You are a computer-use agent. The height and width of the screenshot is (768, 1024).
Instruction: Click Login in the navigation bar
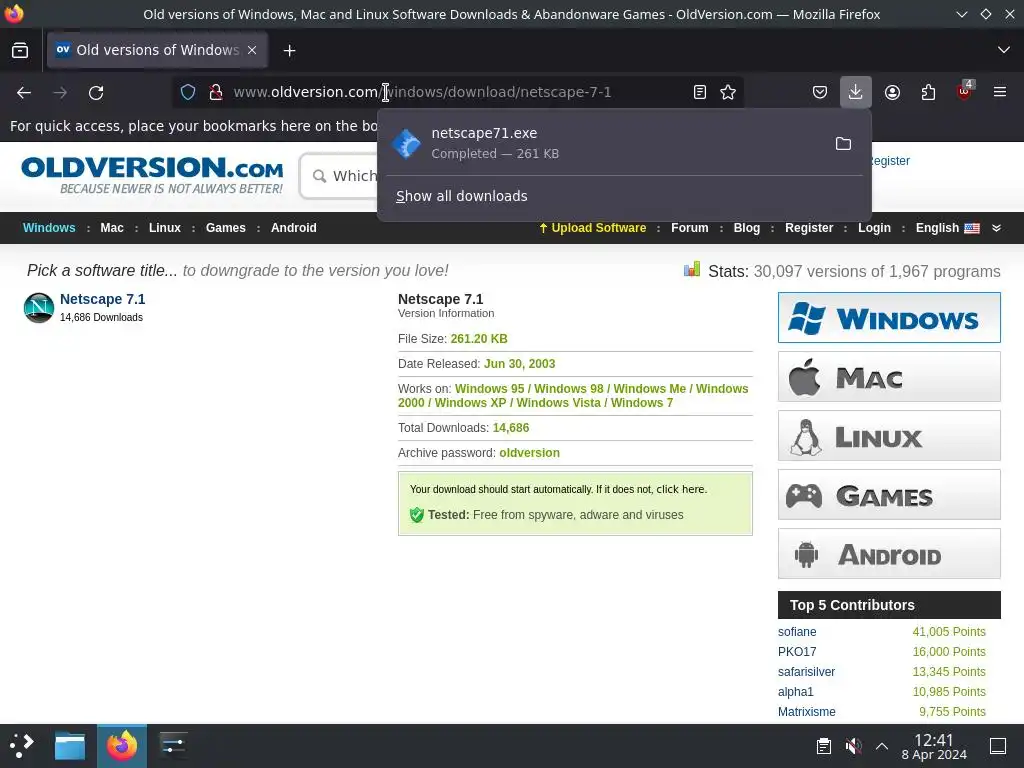coord(874,228)
